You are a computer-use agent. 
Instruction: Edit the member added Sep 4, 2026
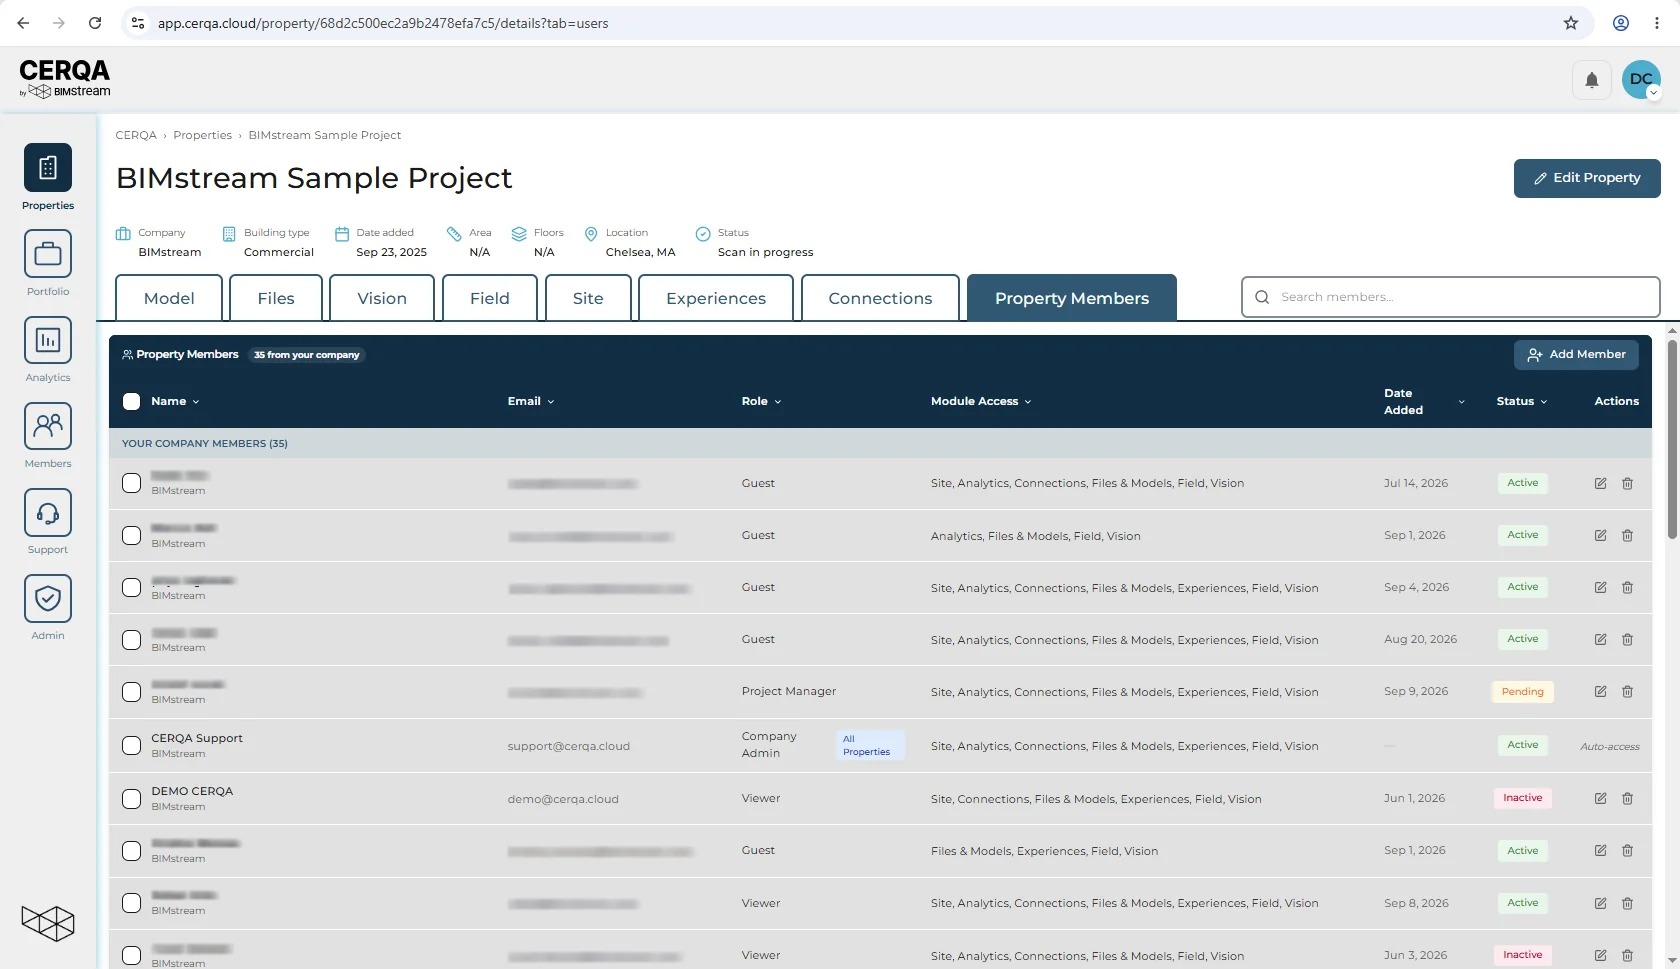tap(1600, 587)
